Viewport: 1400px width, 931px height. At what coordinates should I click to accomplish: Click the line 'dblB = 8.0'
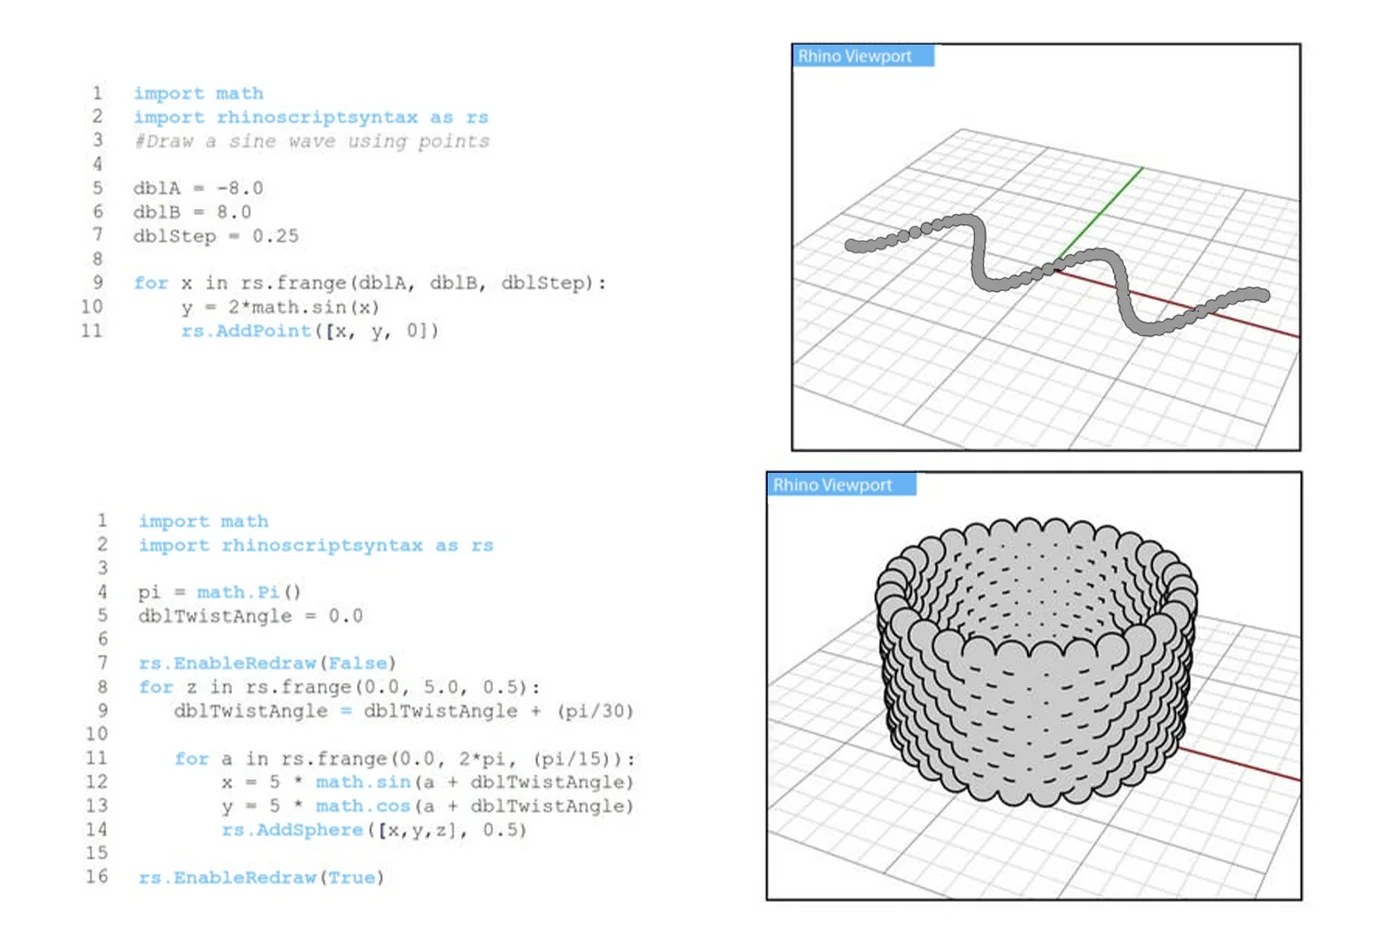(x=192, y=212)
